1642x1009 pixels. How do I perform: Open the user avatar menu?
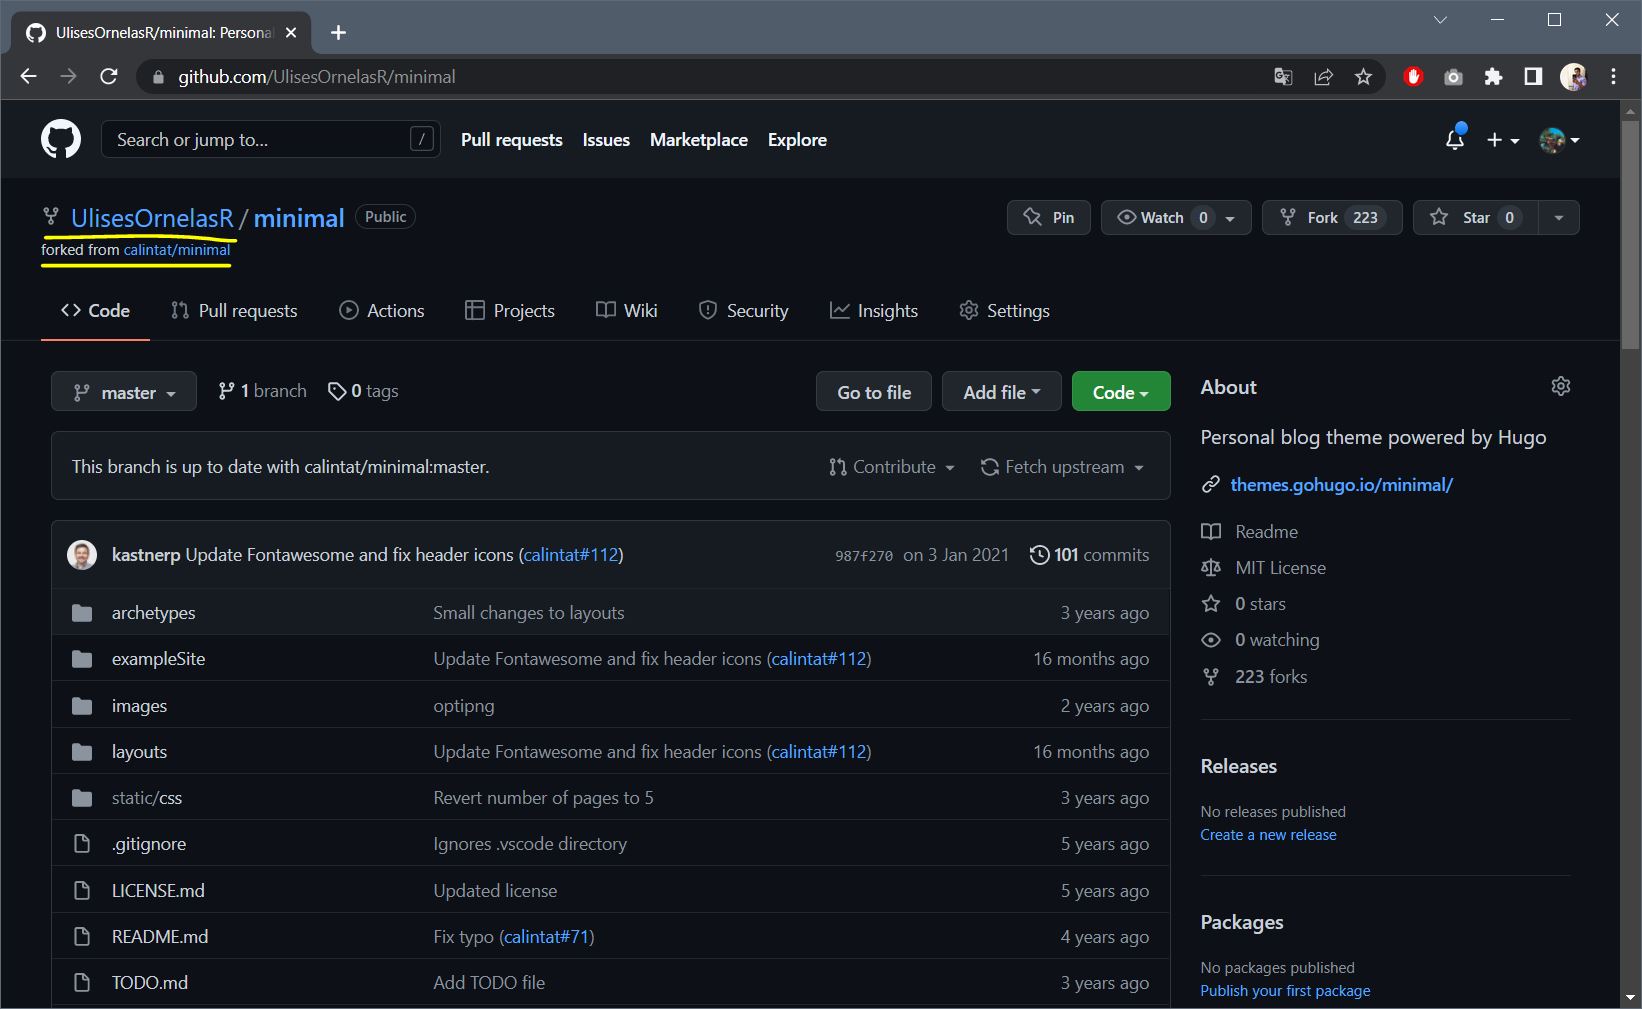1559,140
